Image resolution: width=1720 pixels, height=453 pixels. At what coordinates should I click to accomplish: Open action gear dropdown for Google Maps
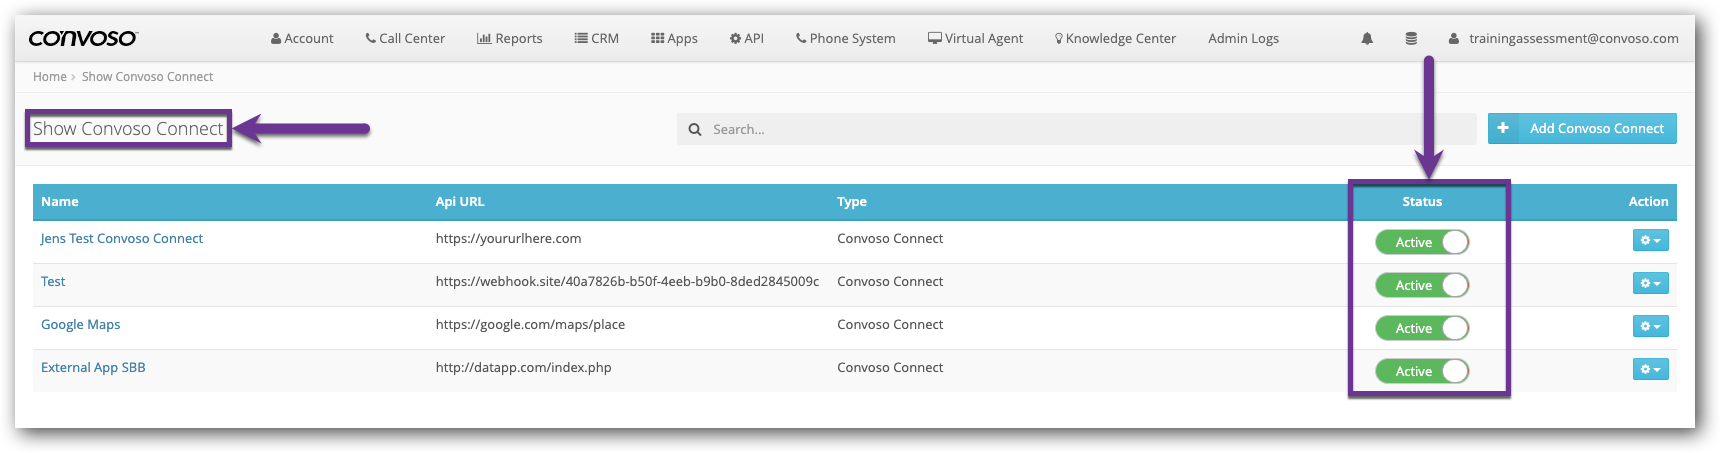[x=1650, y=326]
